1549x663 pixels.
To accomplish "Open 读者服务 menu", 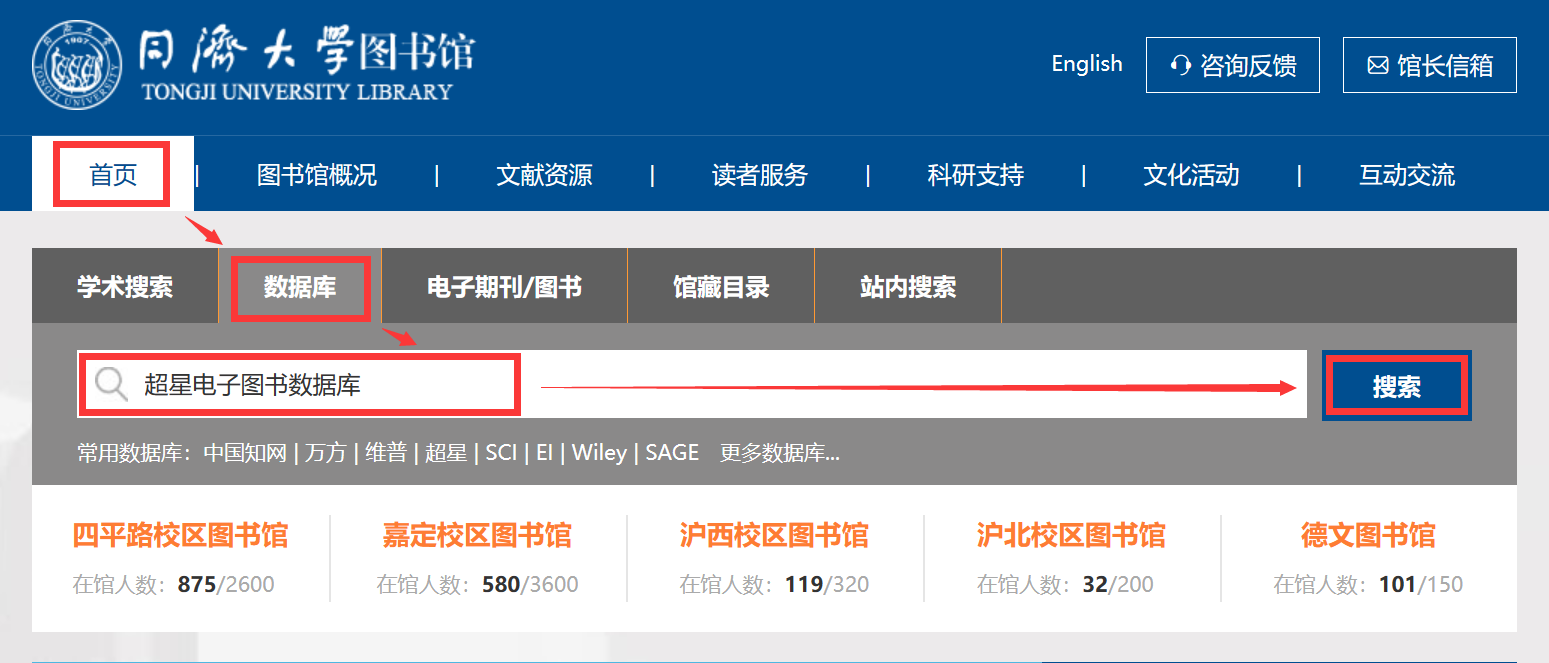I will (x=760, y=175).
